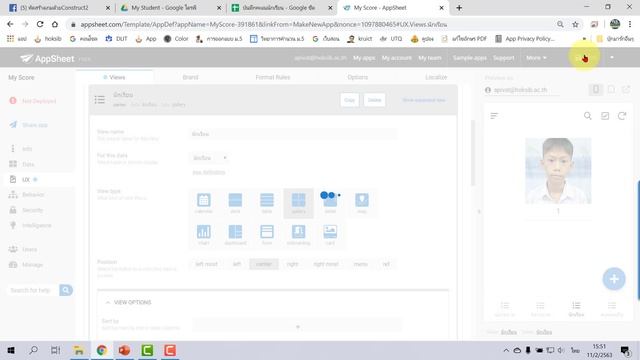Image resolution: width=640 pixels, height=360 pixels.
Task: Set view position to left
Action: pyautogui.click(x=237, y=264)
